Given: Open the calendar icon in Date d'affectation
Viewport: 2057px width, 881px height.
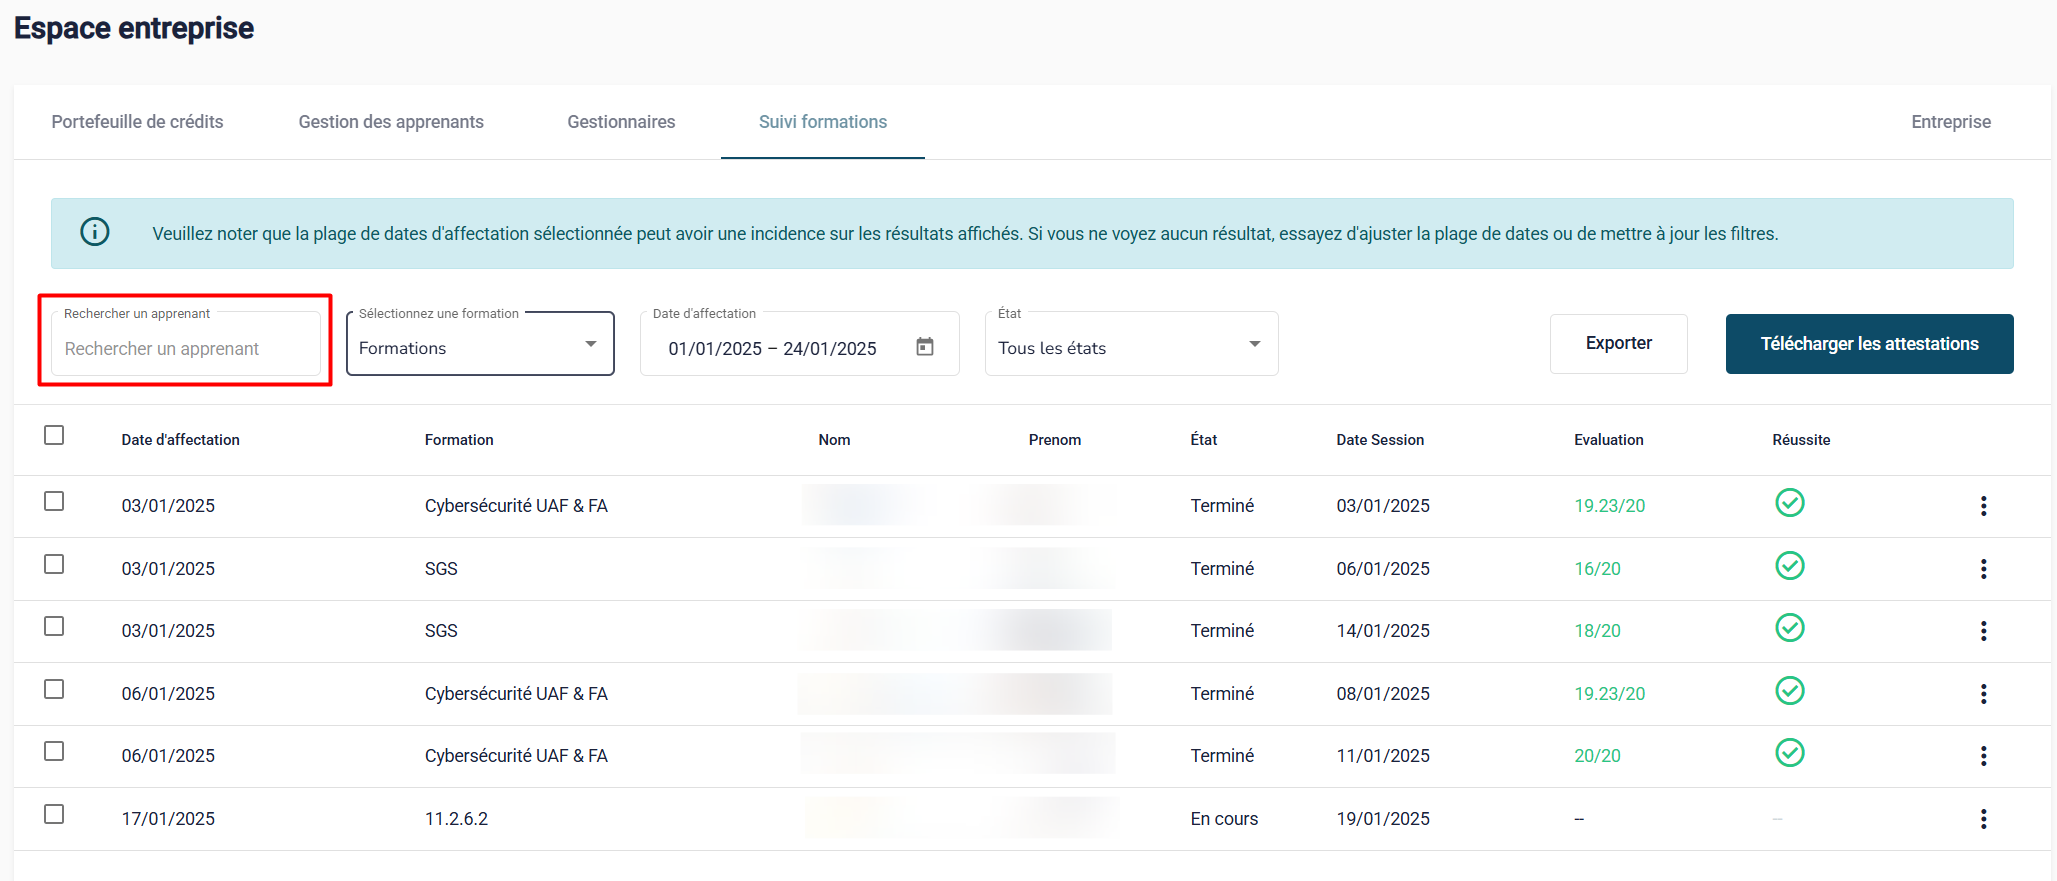Looking at the screenshot, I should (x=925, y=347).
